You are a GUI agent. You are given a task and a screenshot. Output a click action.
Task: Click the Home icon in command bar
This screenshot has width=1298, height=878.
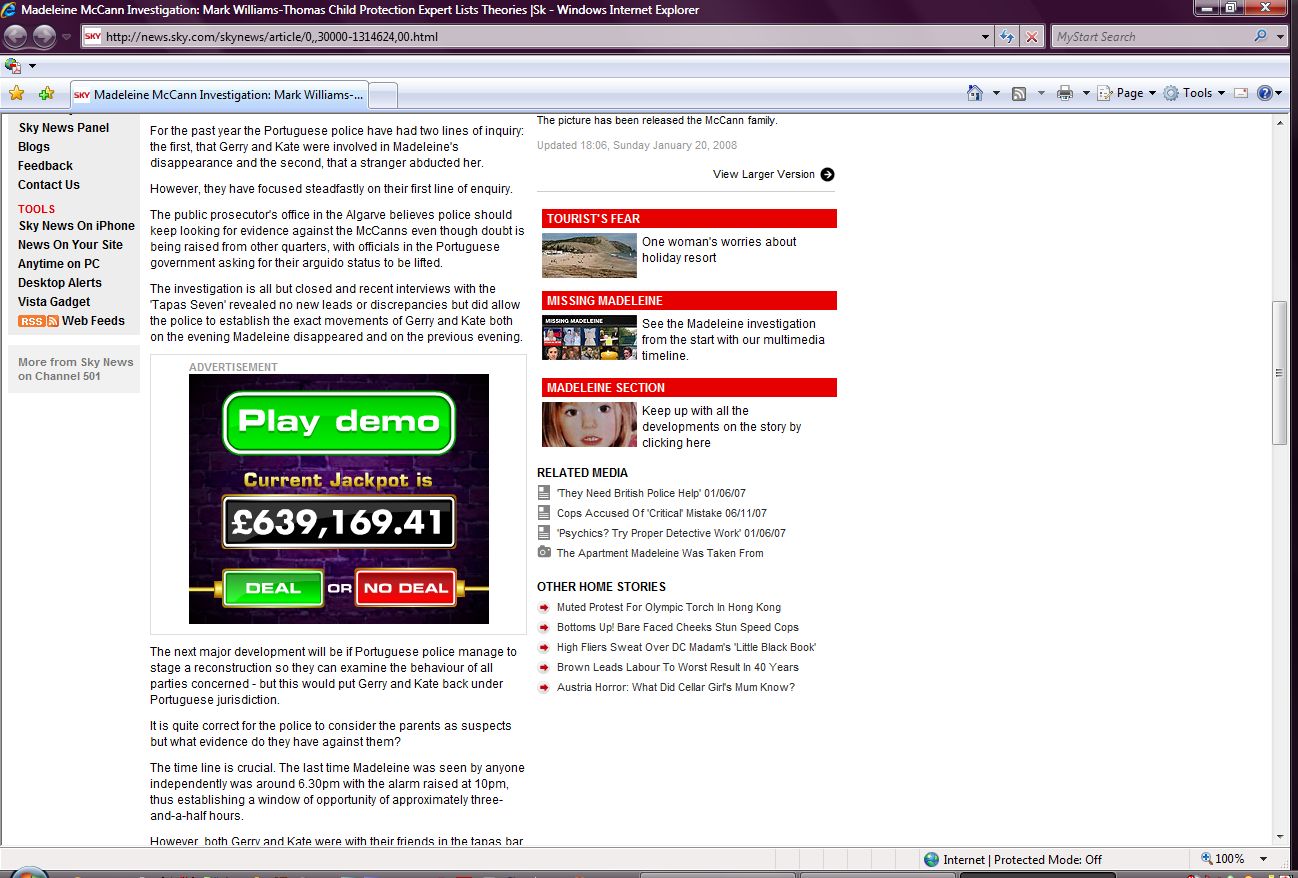975,93
